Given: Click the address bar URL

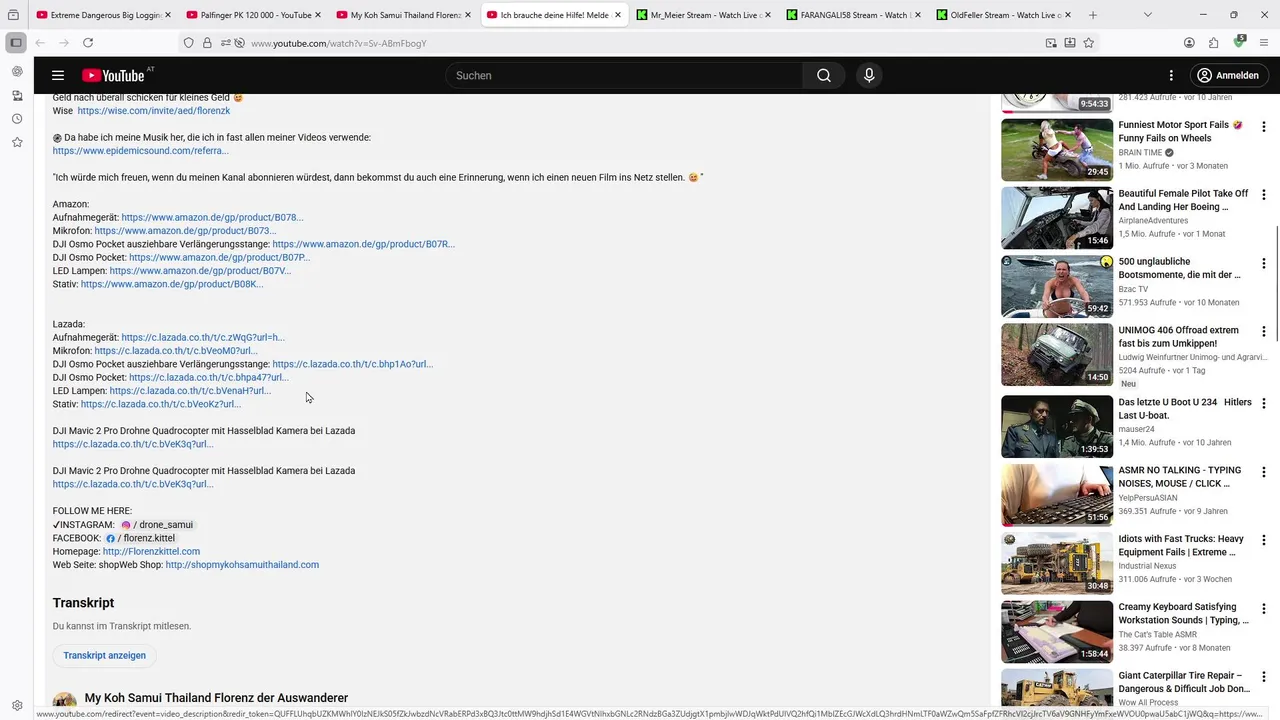Looking at the screenshot, I should (x=338, y=43).
